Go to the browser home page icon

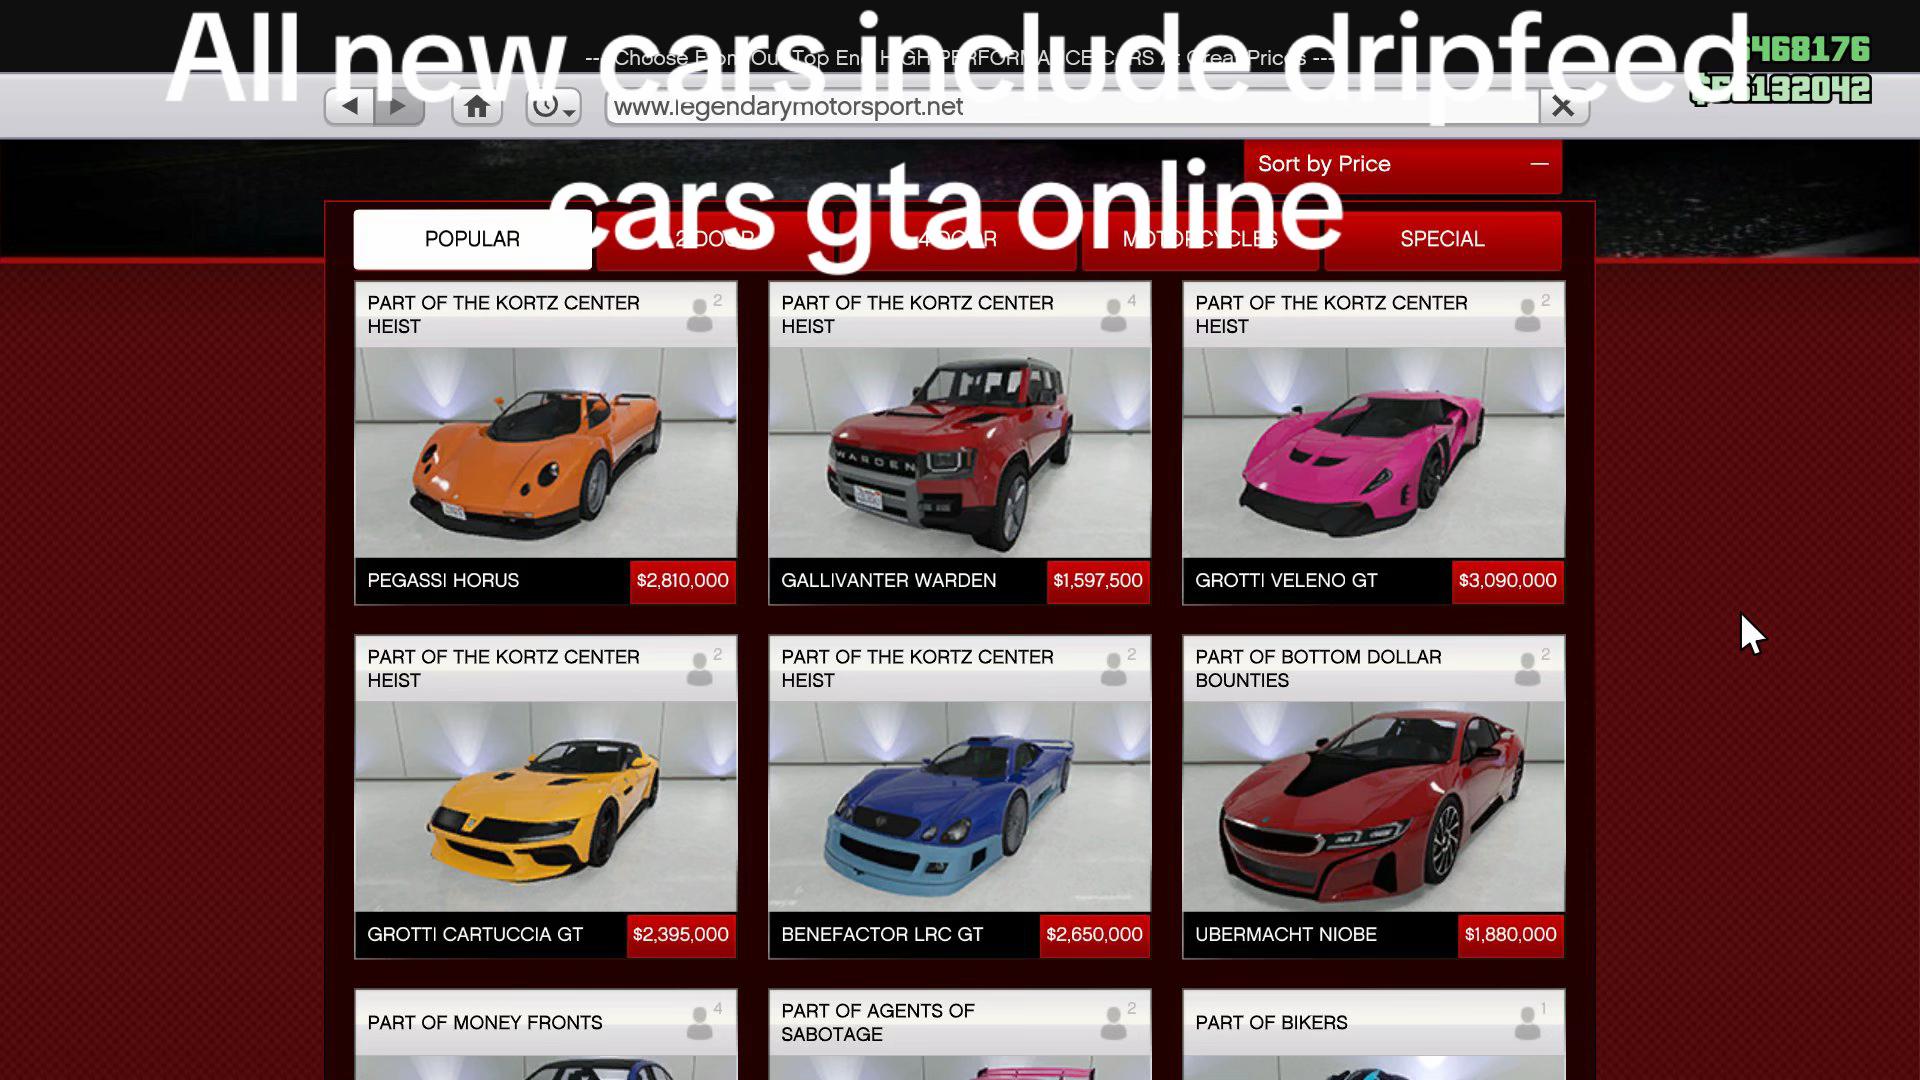tap(477, 106)
